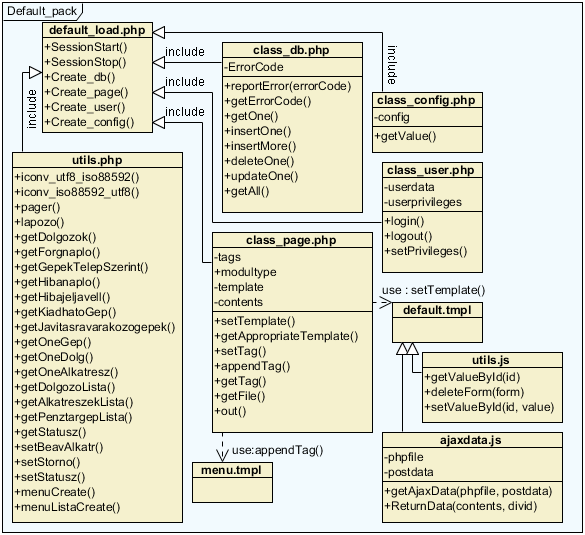Viewport: 585px width, 535px height.
Task: Select +deleteOne() method
Action: [259, 161]
